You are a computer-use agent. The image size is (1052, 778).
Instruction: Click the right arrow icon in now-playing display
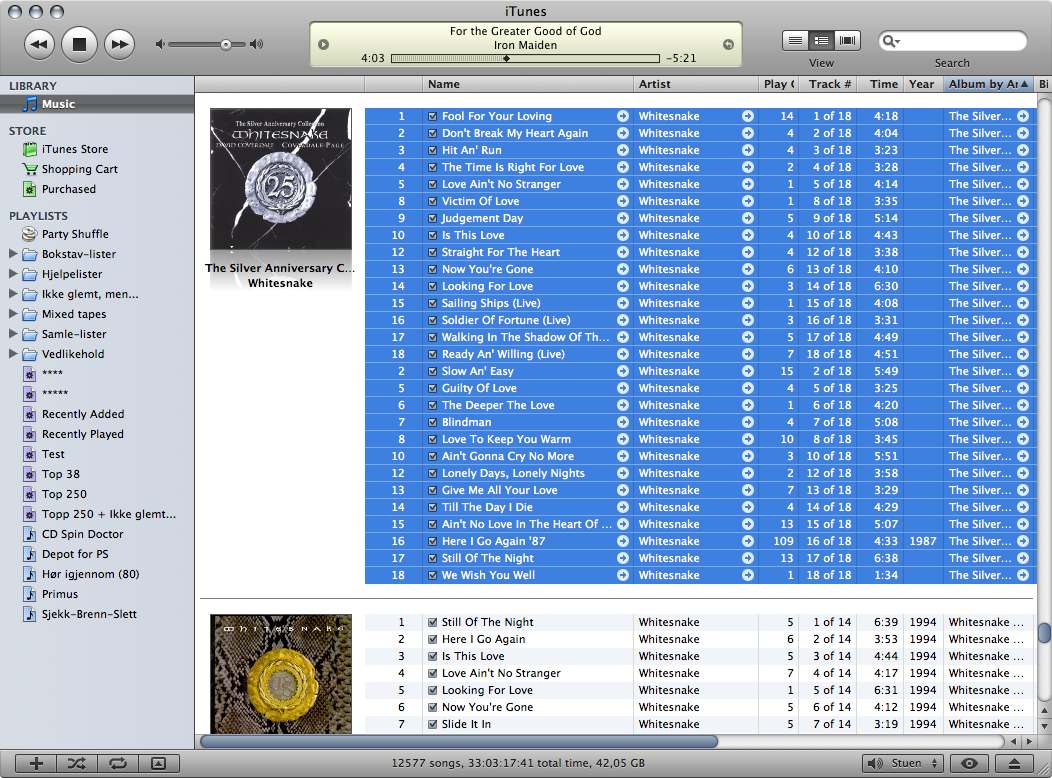click(728, 44)
